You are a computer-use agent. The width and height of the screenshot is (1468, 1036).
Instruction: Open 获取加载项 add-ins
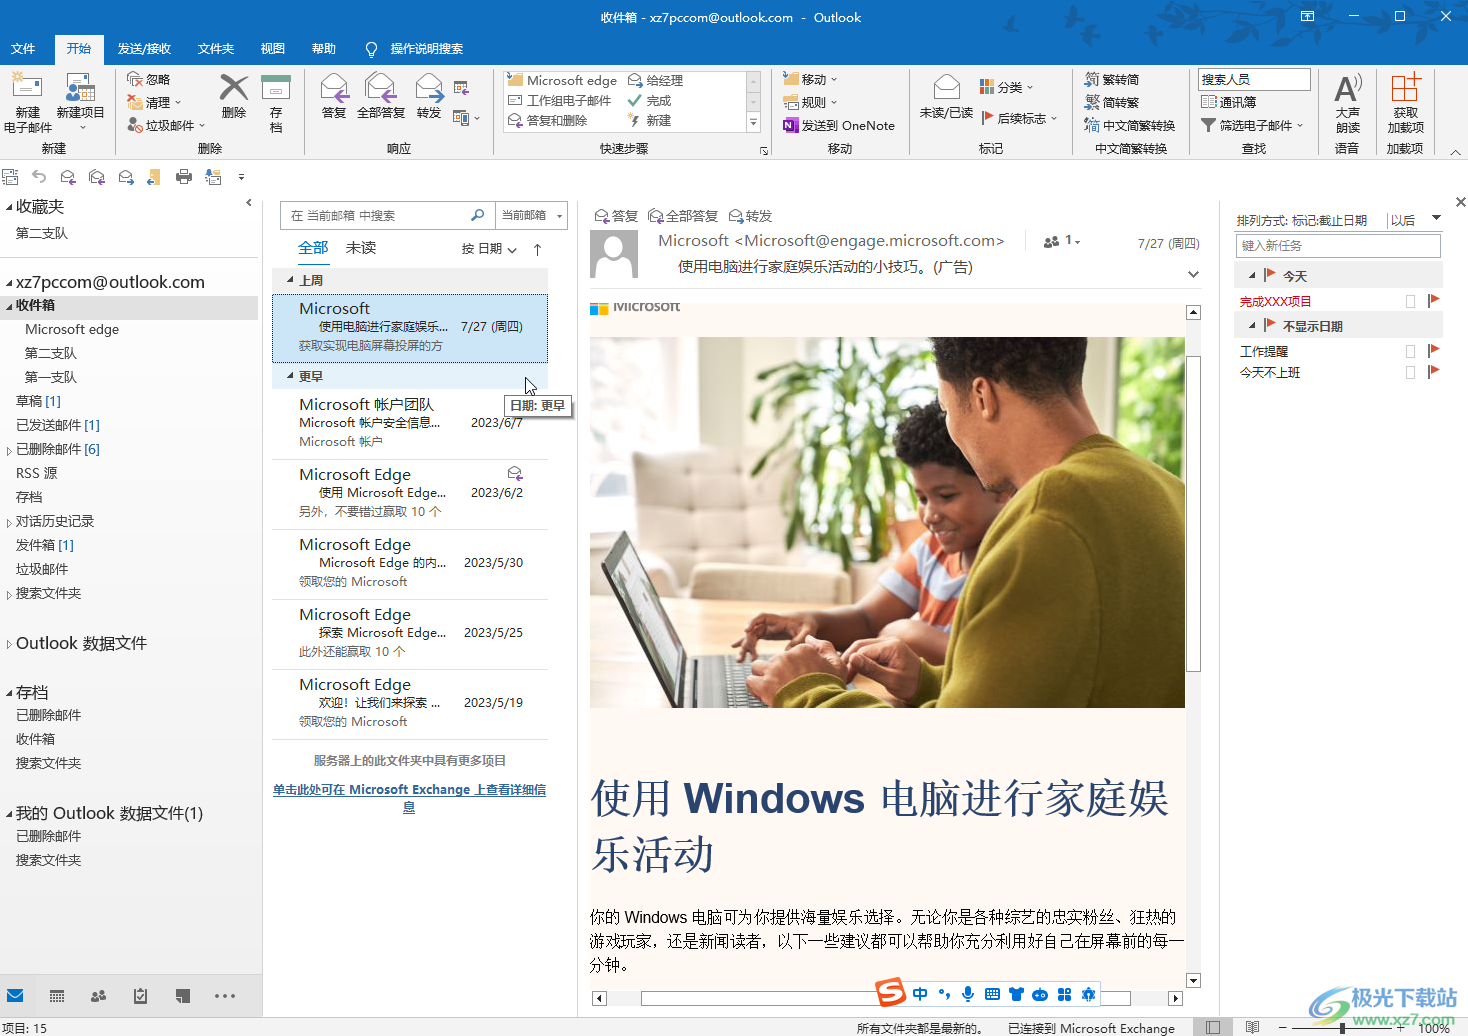[x=1405, y=102]
